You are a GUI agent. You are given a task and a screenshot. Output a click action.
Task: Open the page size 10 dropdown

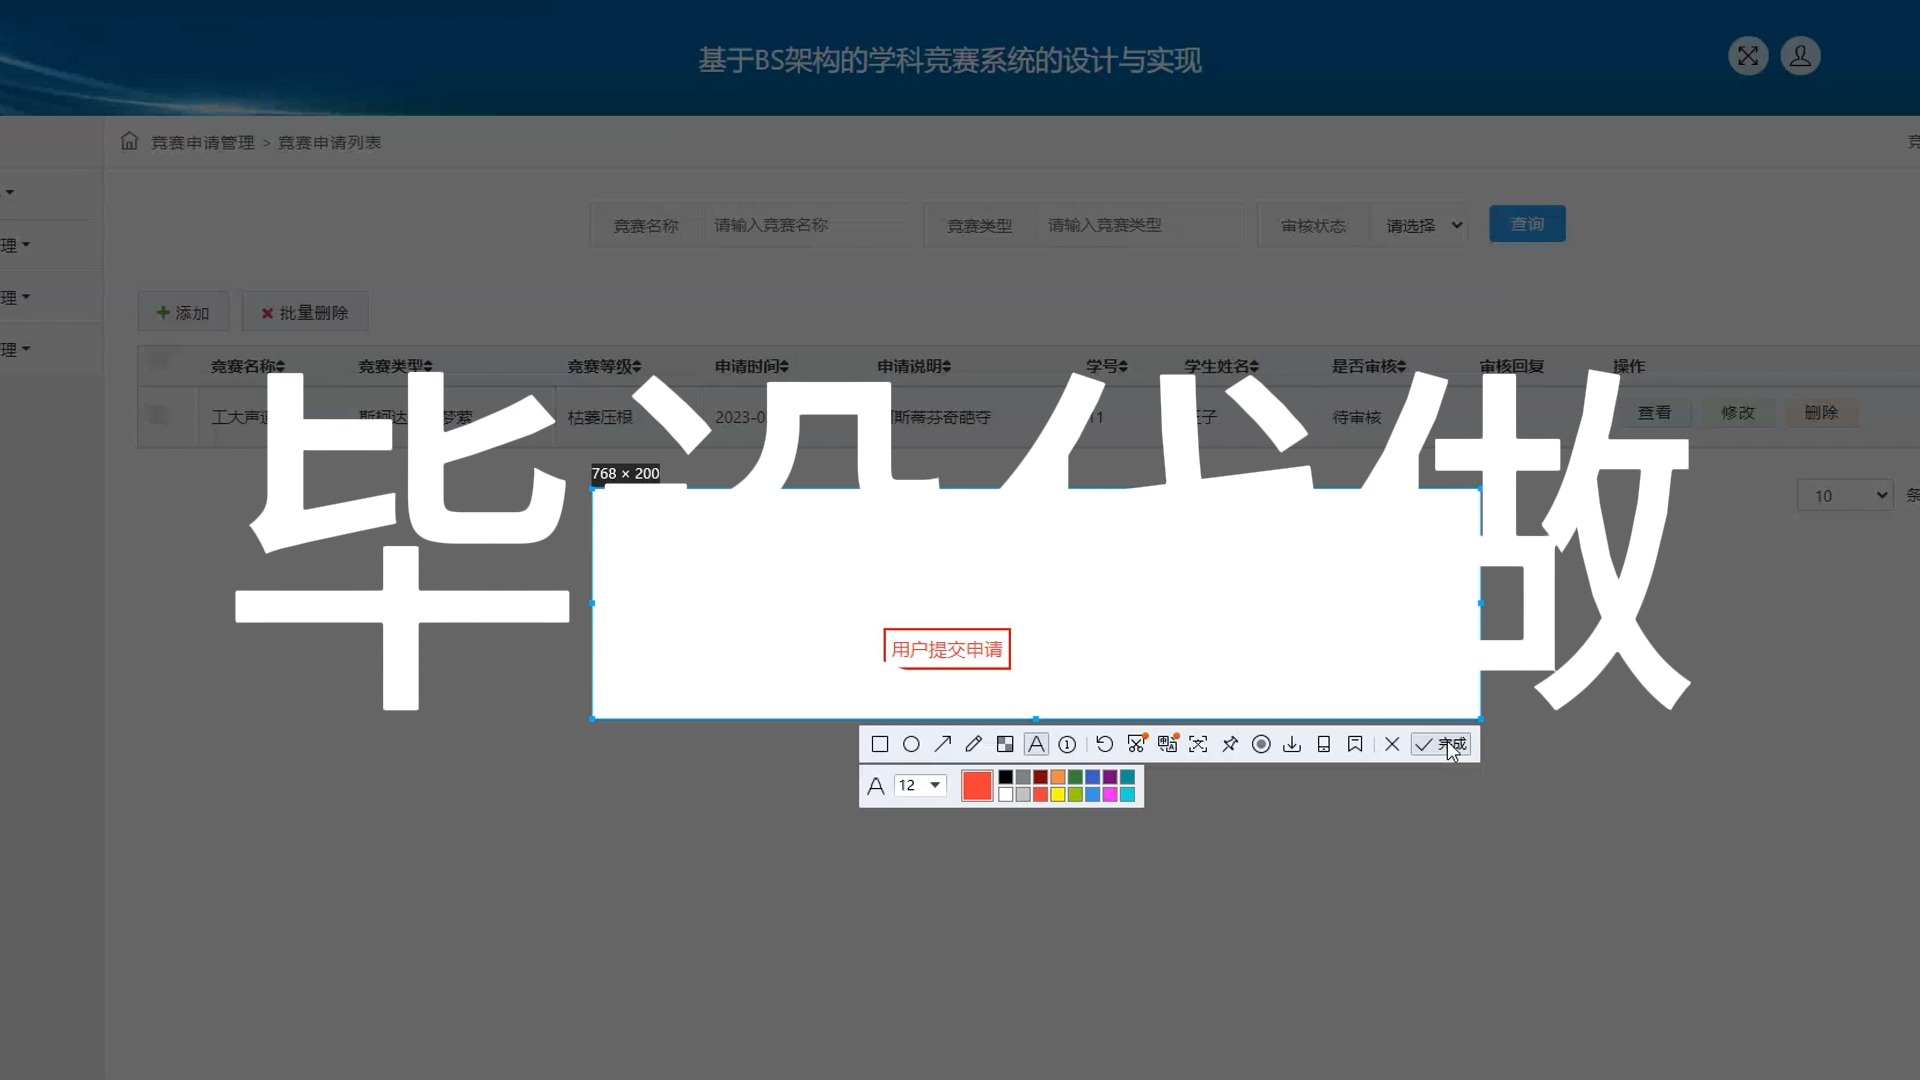pos(1845,495)
